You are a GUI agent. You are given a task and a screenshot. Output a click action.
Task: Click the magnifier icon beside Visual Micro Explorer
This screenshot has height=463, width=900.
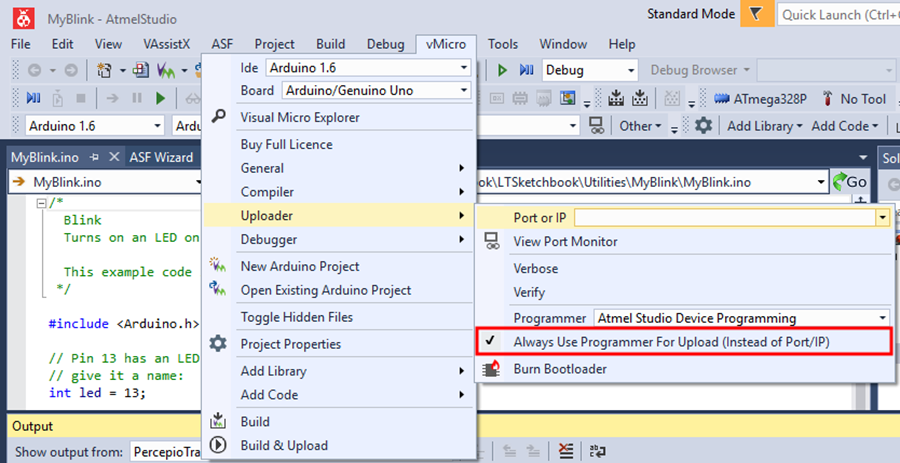coord(218,117)
